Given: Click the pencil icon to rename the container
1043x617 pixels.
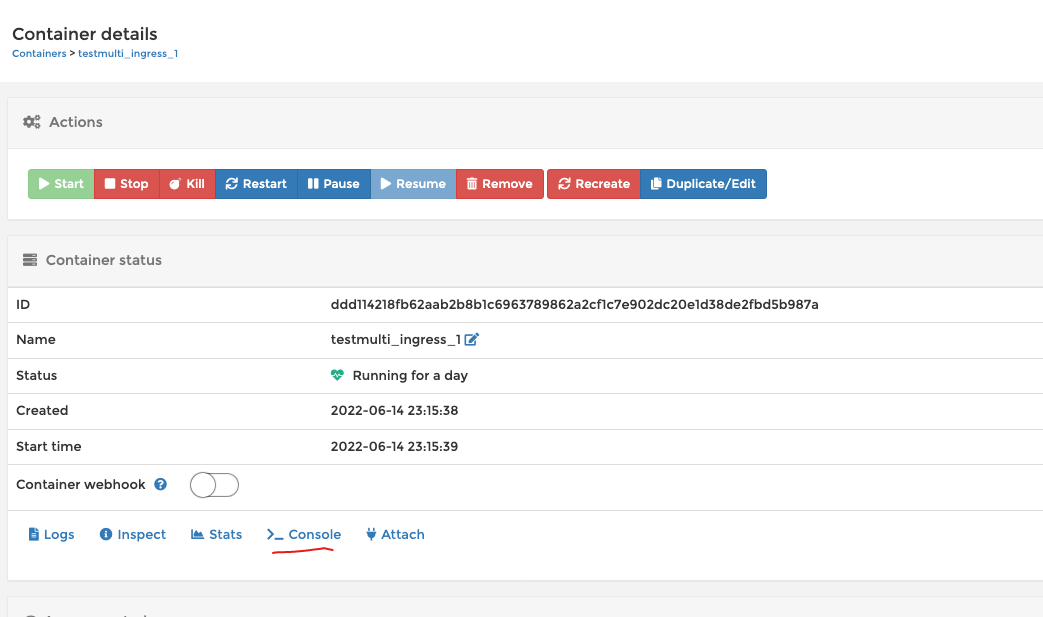Looking at the screenshot, I should coord(472,339).
